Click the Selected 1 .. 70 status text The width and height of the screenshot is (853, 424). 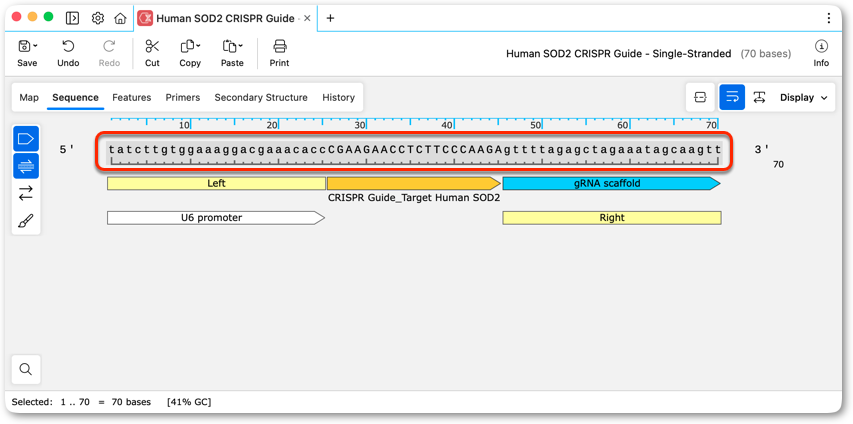tap(81, 402)
